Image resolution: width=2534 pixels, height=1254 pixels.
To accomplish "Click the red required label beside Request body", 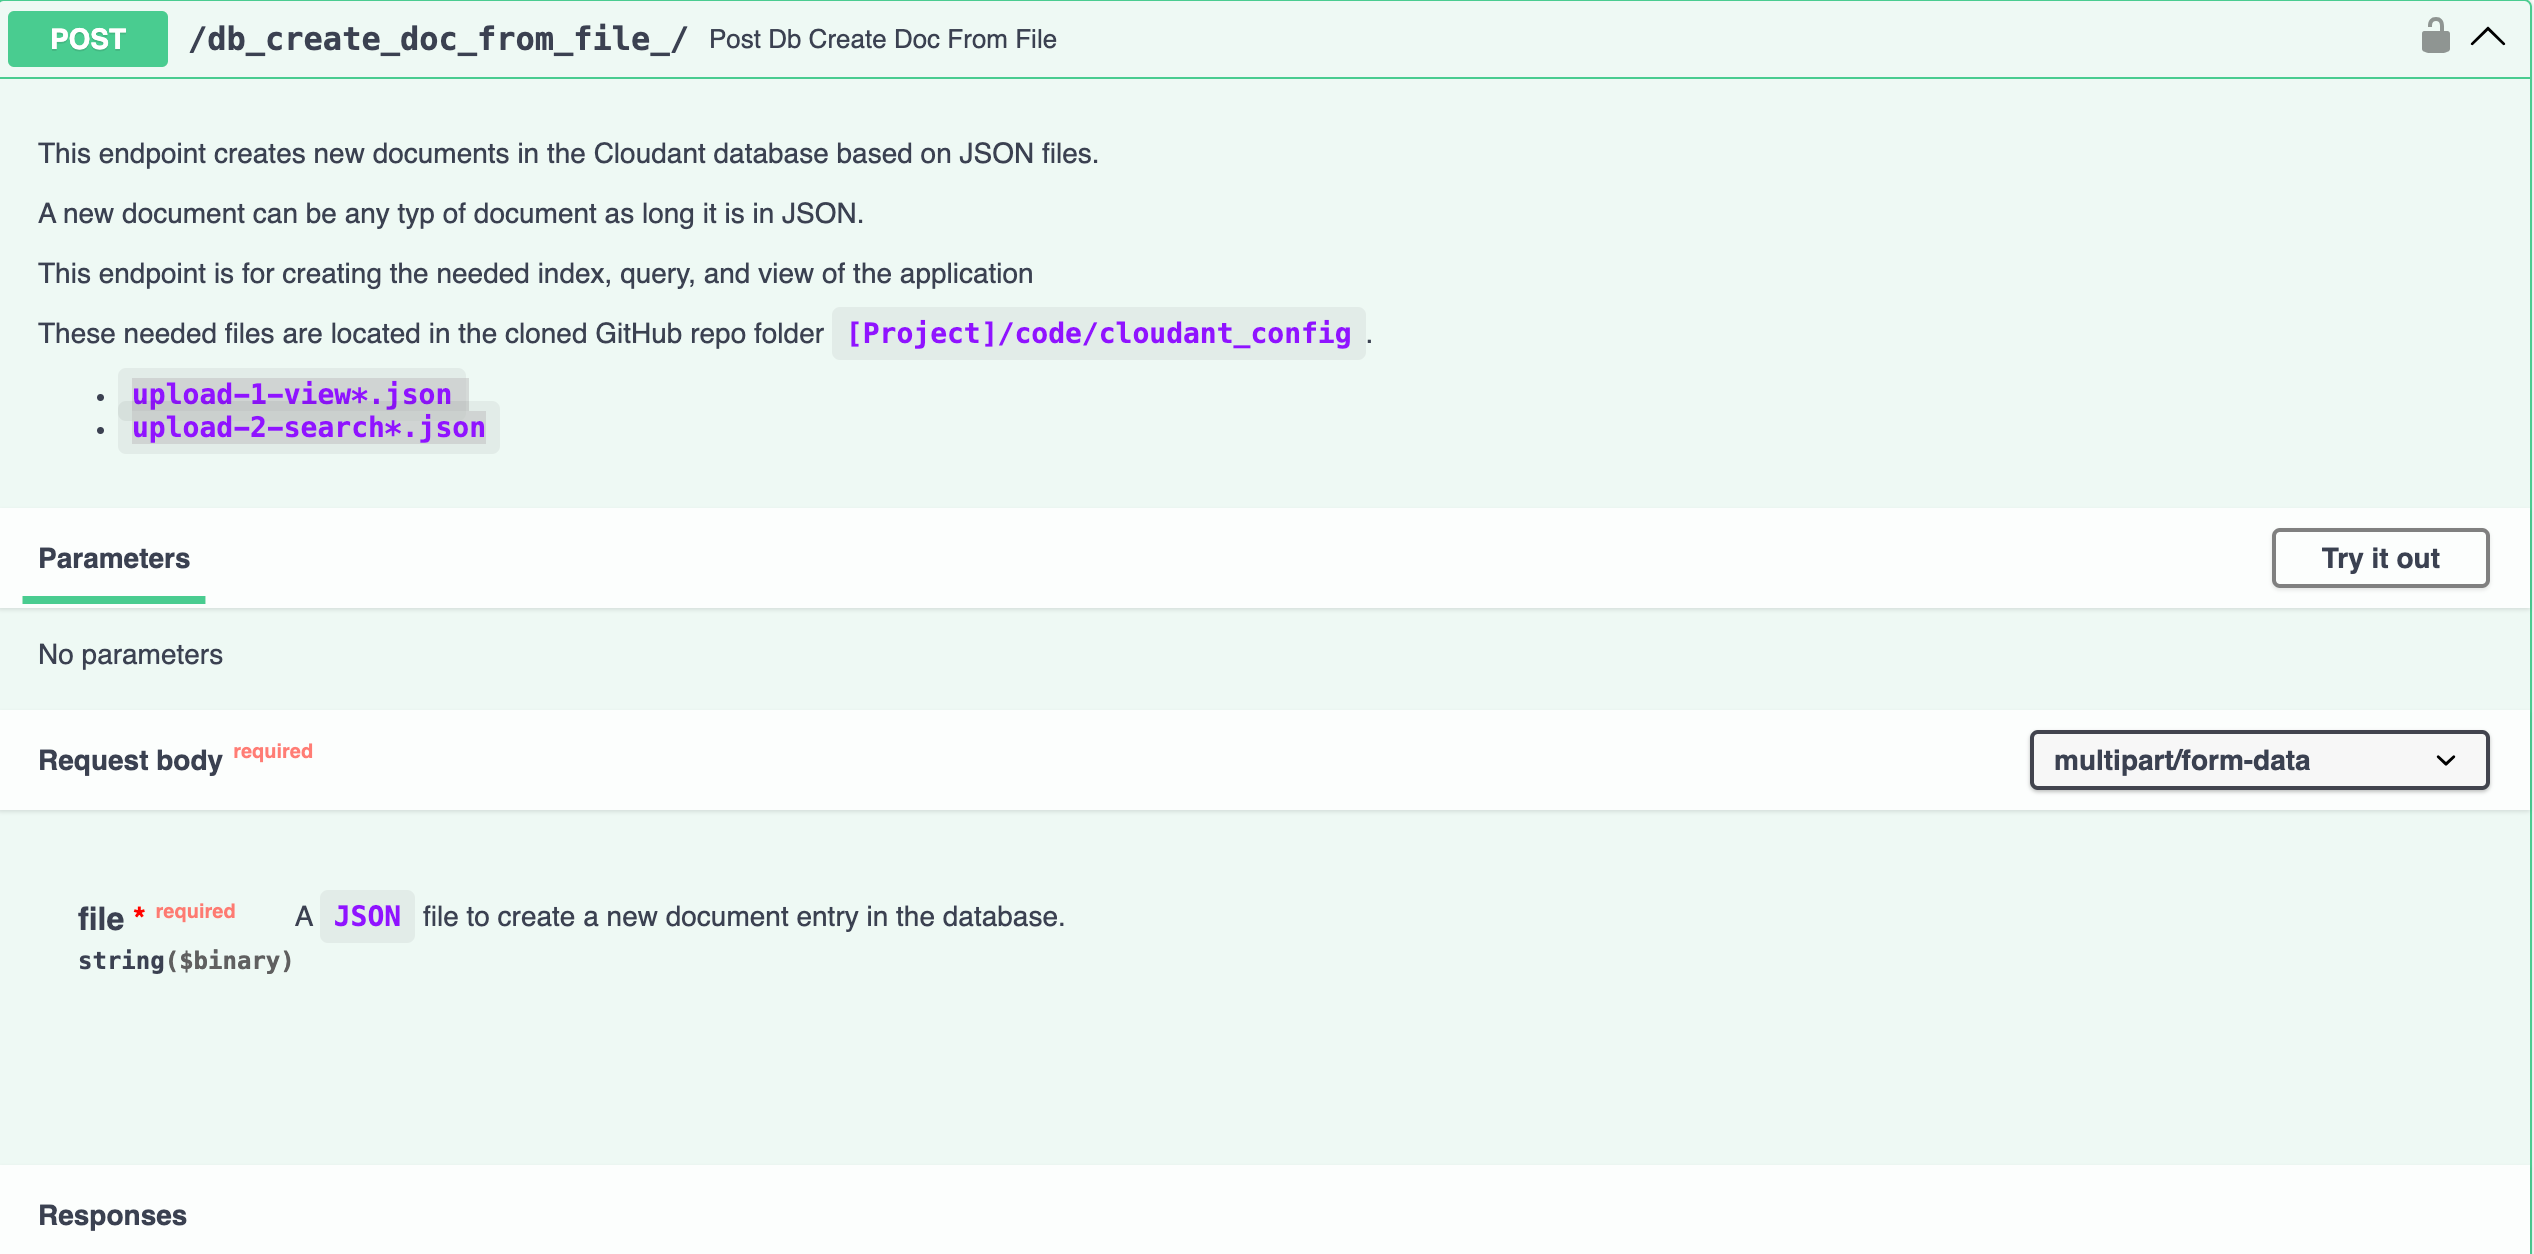I will click(x=272, y=751).
